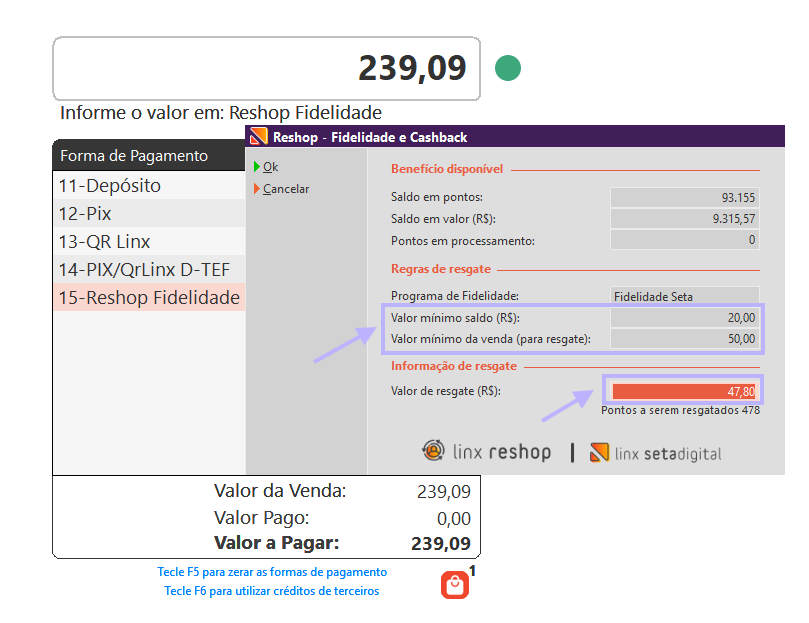Image resolution: width=809 pixels, height=623 pixels.
Task: Click the linx setadigital logo
Action: coord(655,453)
